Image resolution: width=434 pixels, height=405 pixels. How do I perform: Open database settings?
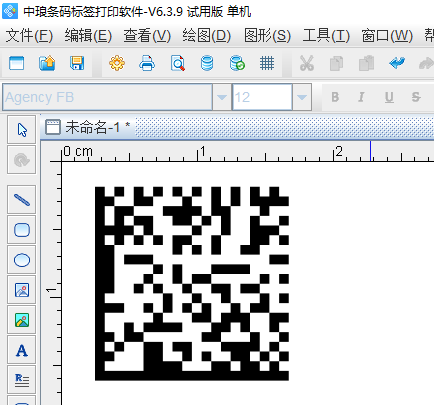207,63
